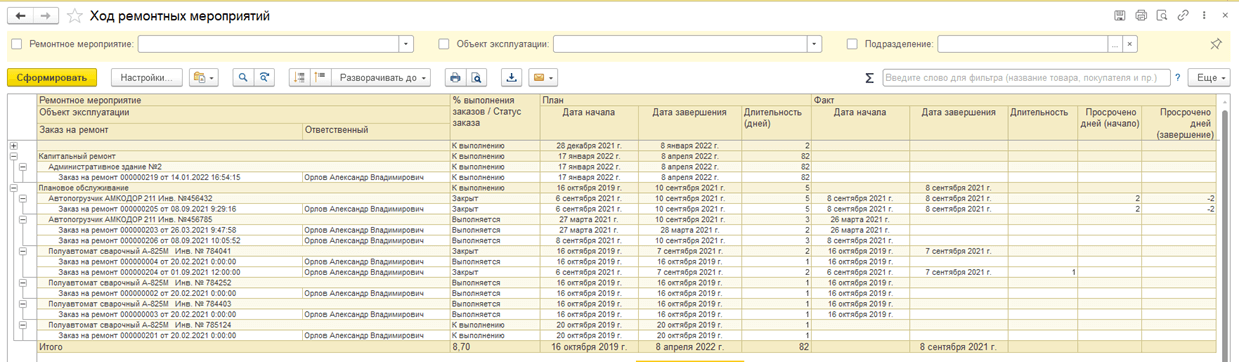Save the report with the download arrow icon
Screen dimensions: 1239x362
[511, 77]
